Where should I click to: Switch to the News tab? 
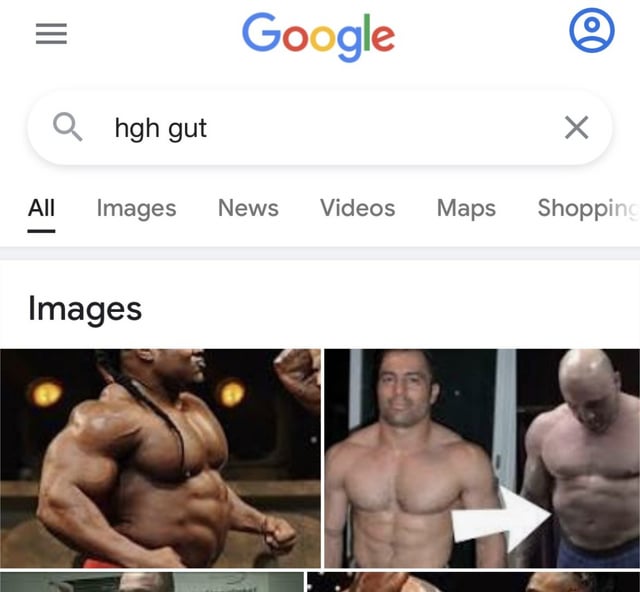[248, 208]
